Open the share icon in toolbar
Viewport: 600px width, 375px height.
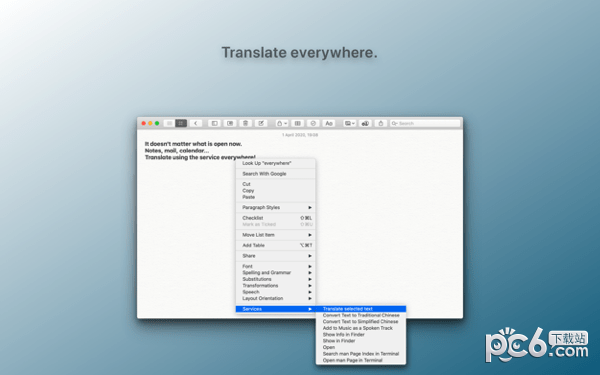(381, 123)
